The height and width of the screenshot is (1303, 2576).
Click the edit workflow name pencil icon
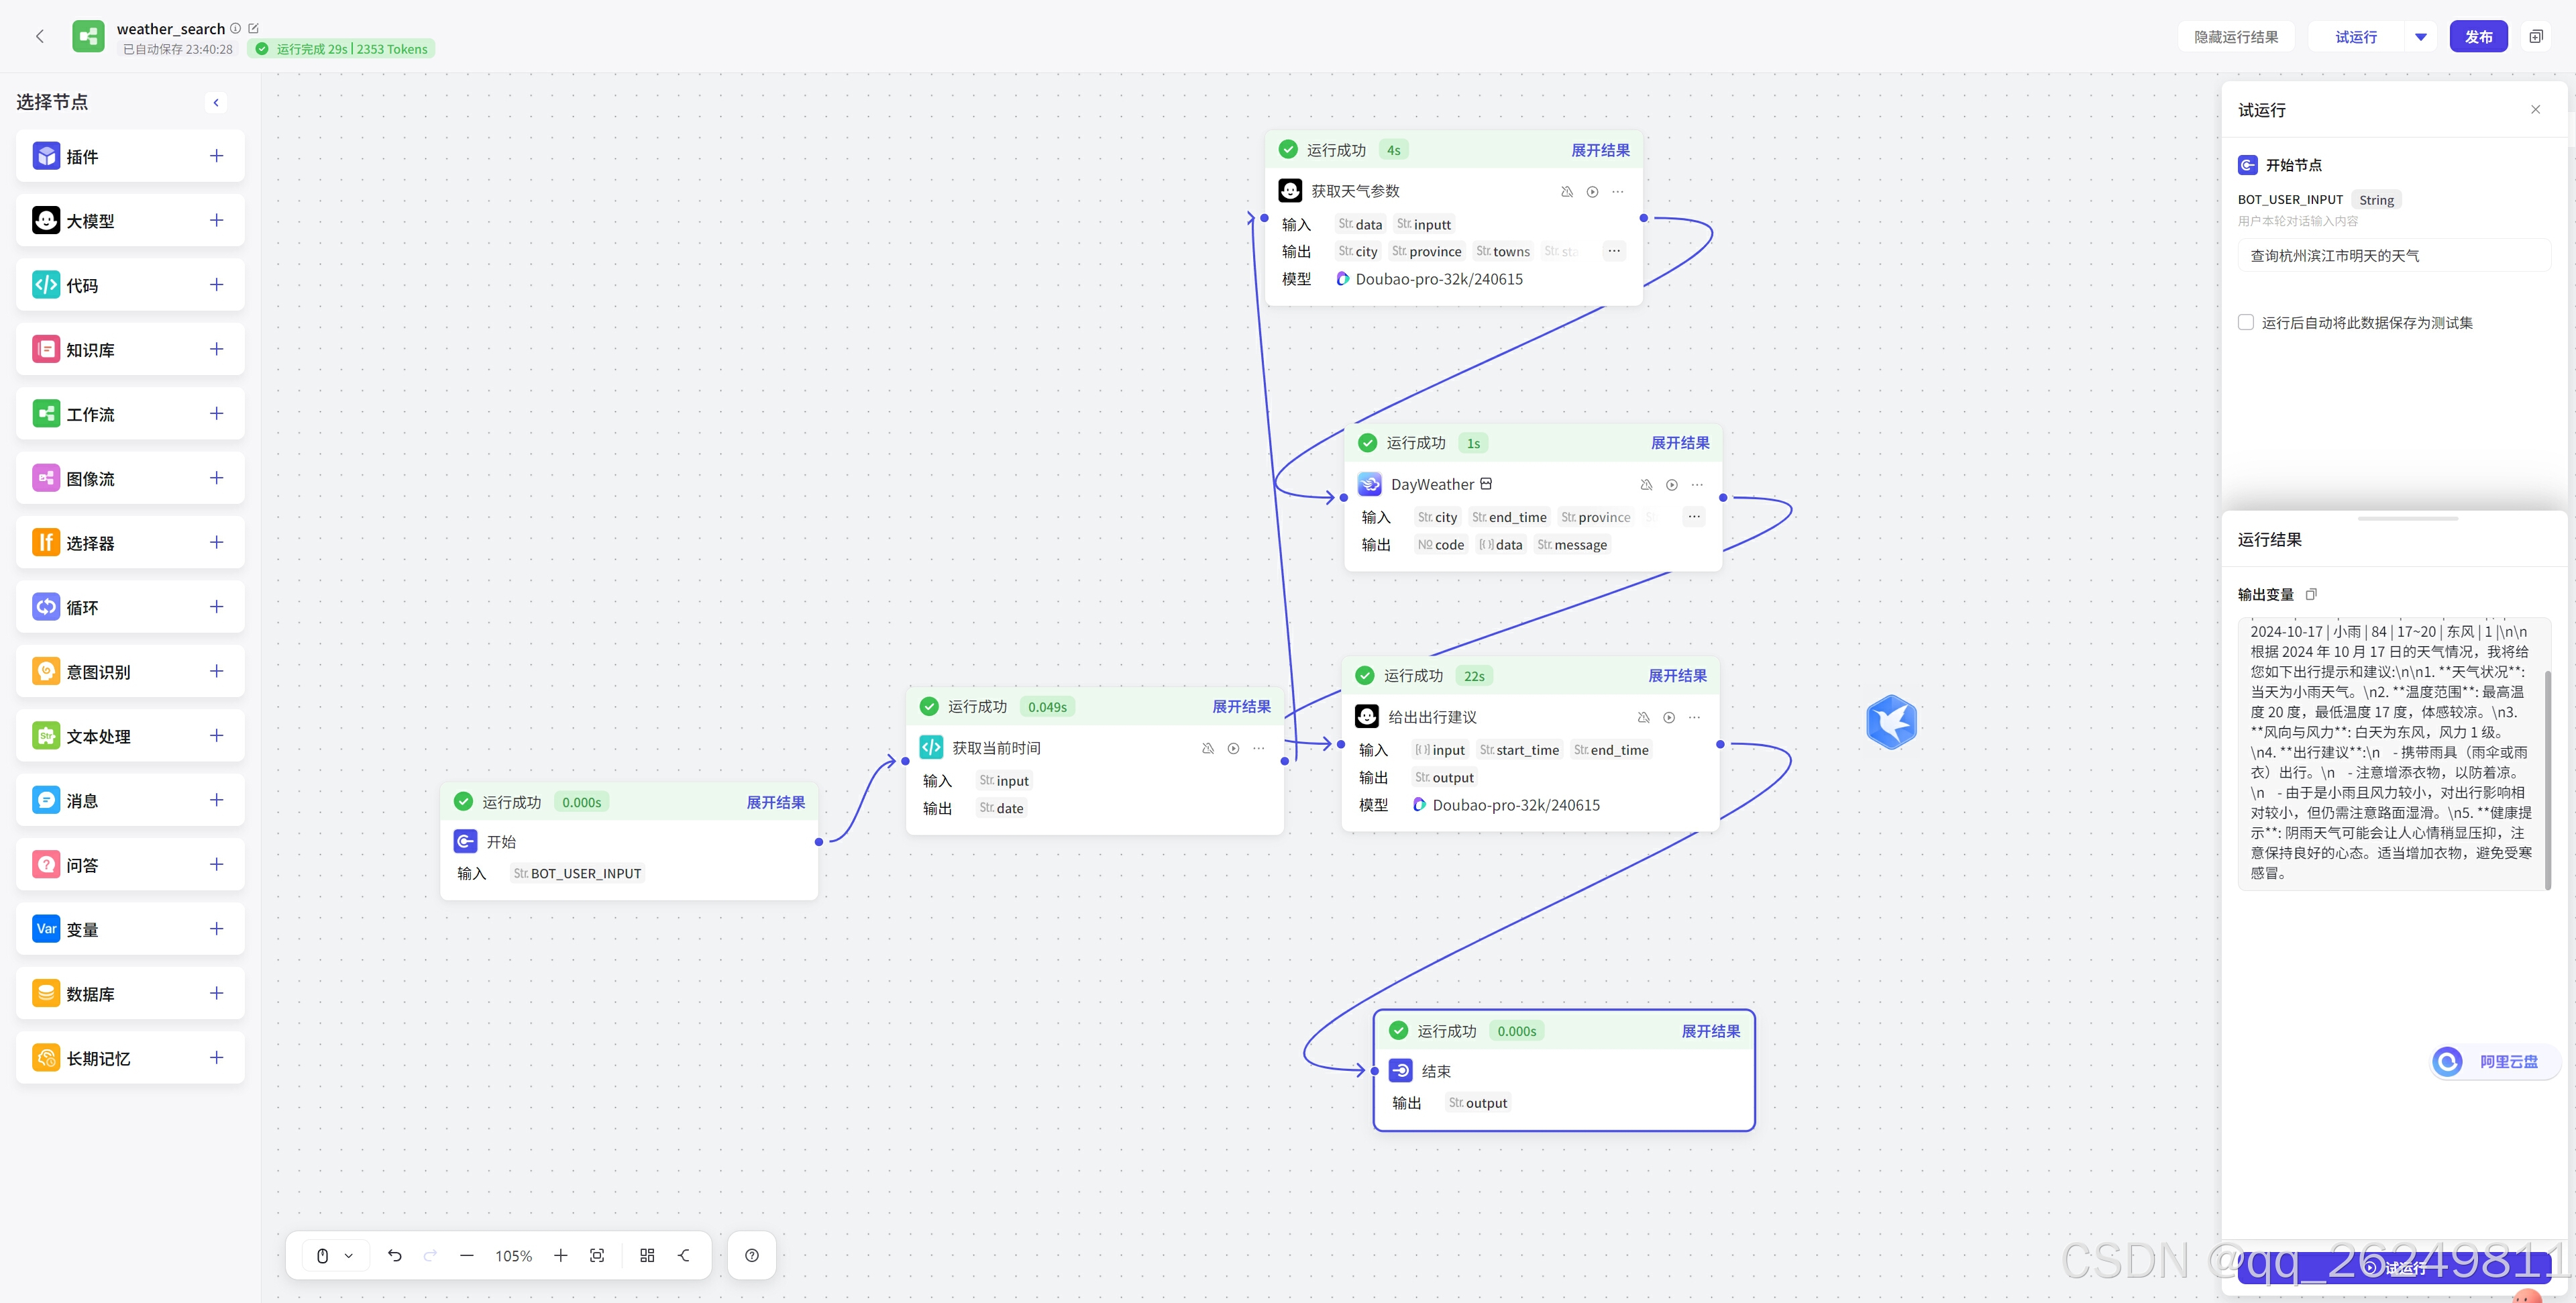tap(253, 28)
